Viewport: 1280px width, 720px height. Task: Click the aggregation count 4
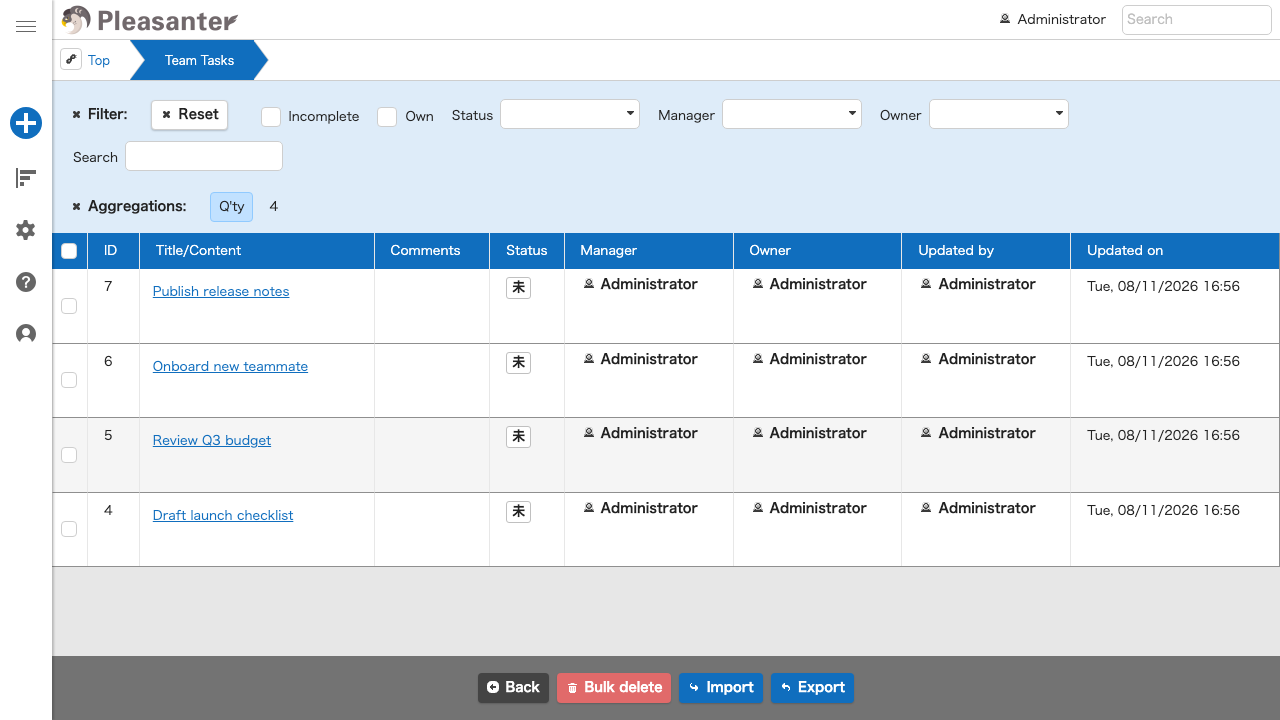tap(274, 207)
